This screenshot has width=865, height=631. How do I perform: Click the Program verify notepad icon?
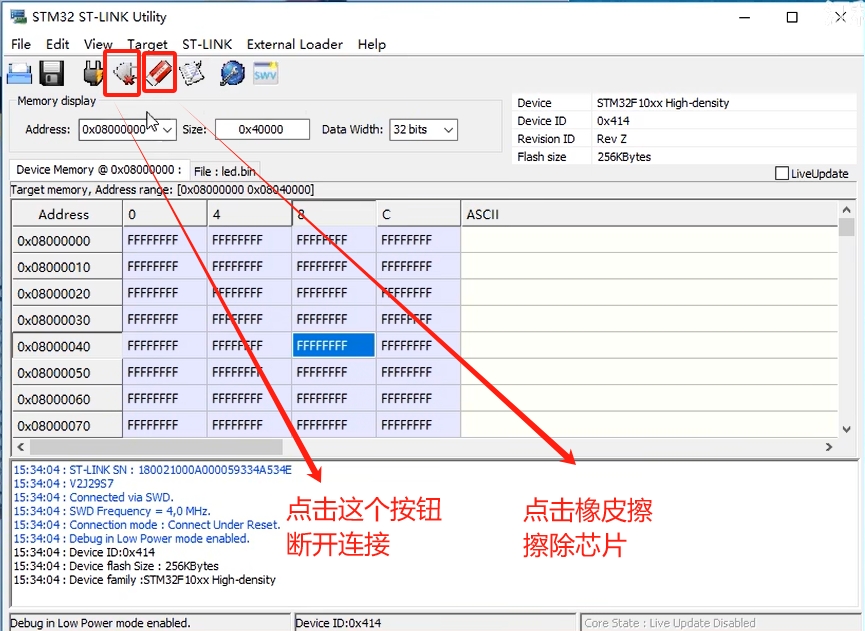pos(192,73)
